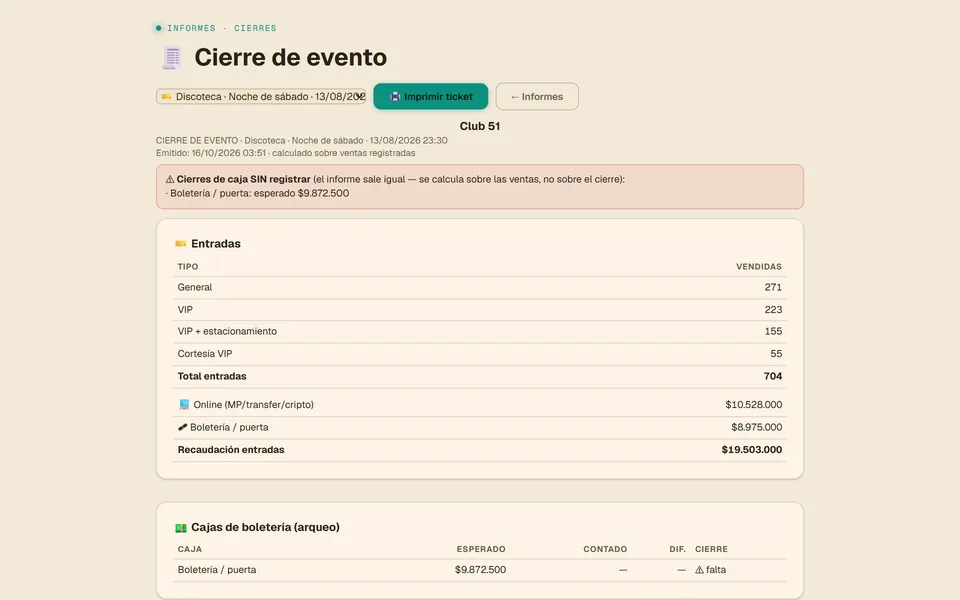Click the Recaudación entradas label
This screenshot has height=600, width=960.
pyautogui.click(x=231, y=450)
